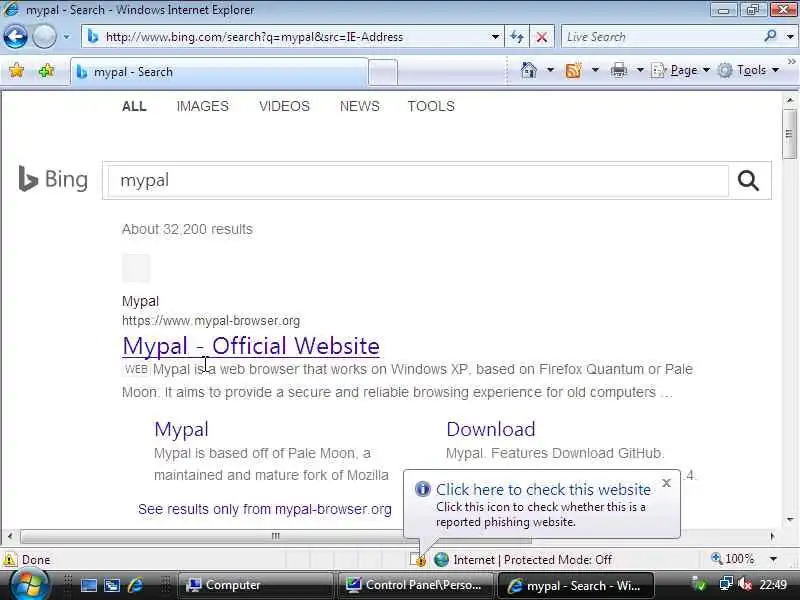The width and height of the screenshot is (800, 600).
Task: Open the Windows Start orb
Action: 30,585
